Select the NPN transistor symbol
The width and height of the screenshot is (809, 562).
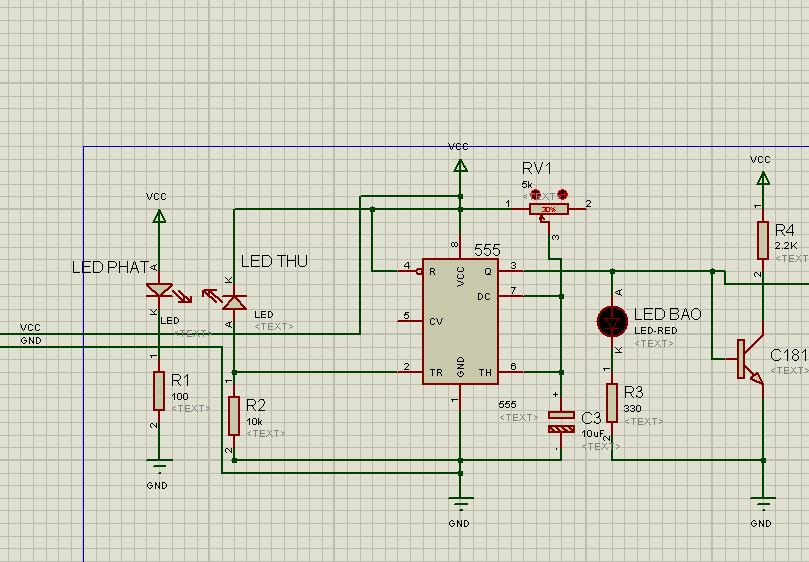(x=749, y=359)
